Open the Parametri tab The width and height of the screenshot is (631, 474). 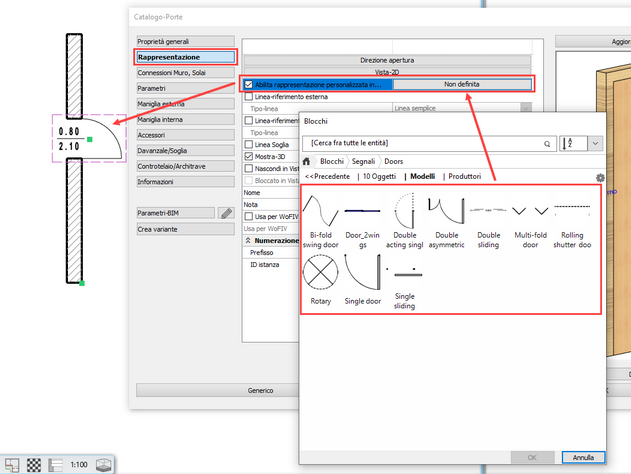coord(186,88)
